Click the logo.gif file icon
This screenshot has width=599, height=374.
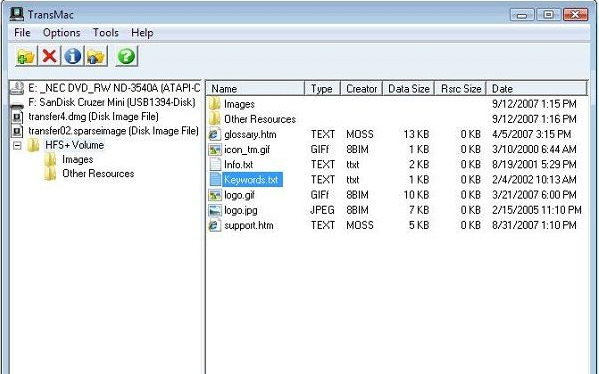215,195
